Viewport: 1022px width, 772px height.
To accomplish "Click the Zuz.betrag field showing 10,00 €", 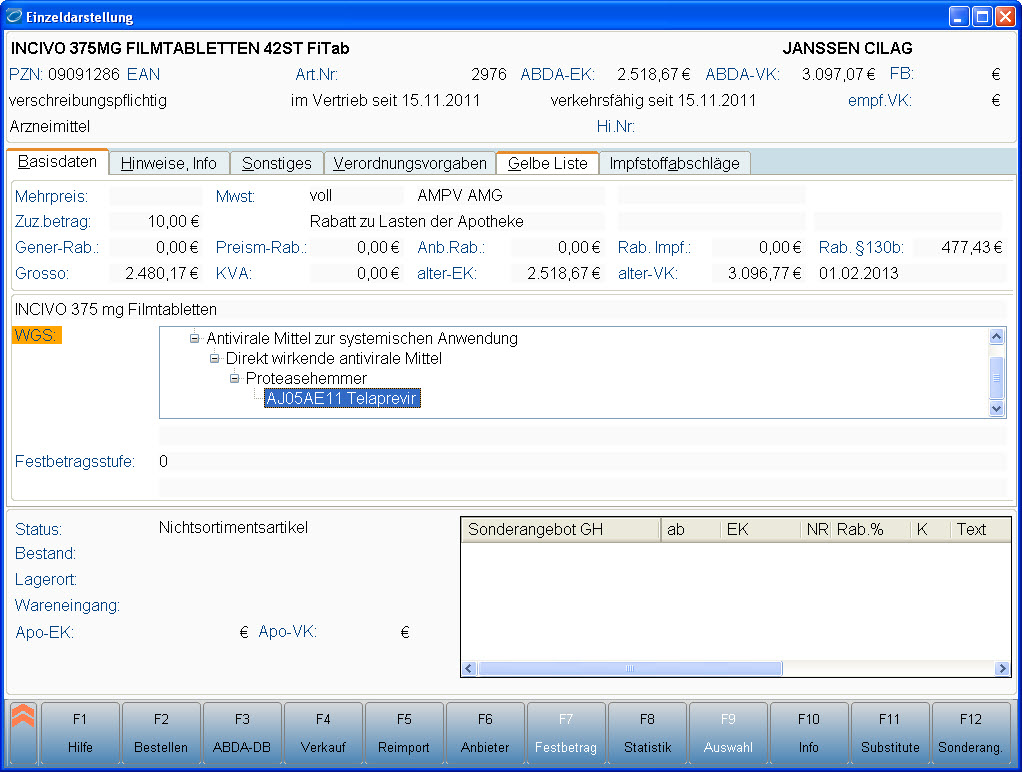I will tap(156, 222).
